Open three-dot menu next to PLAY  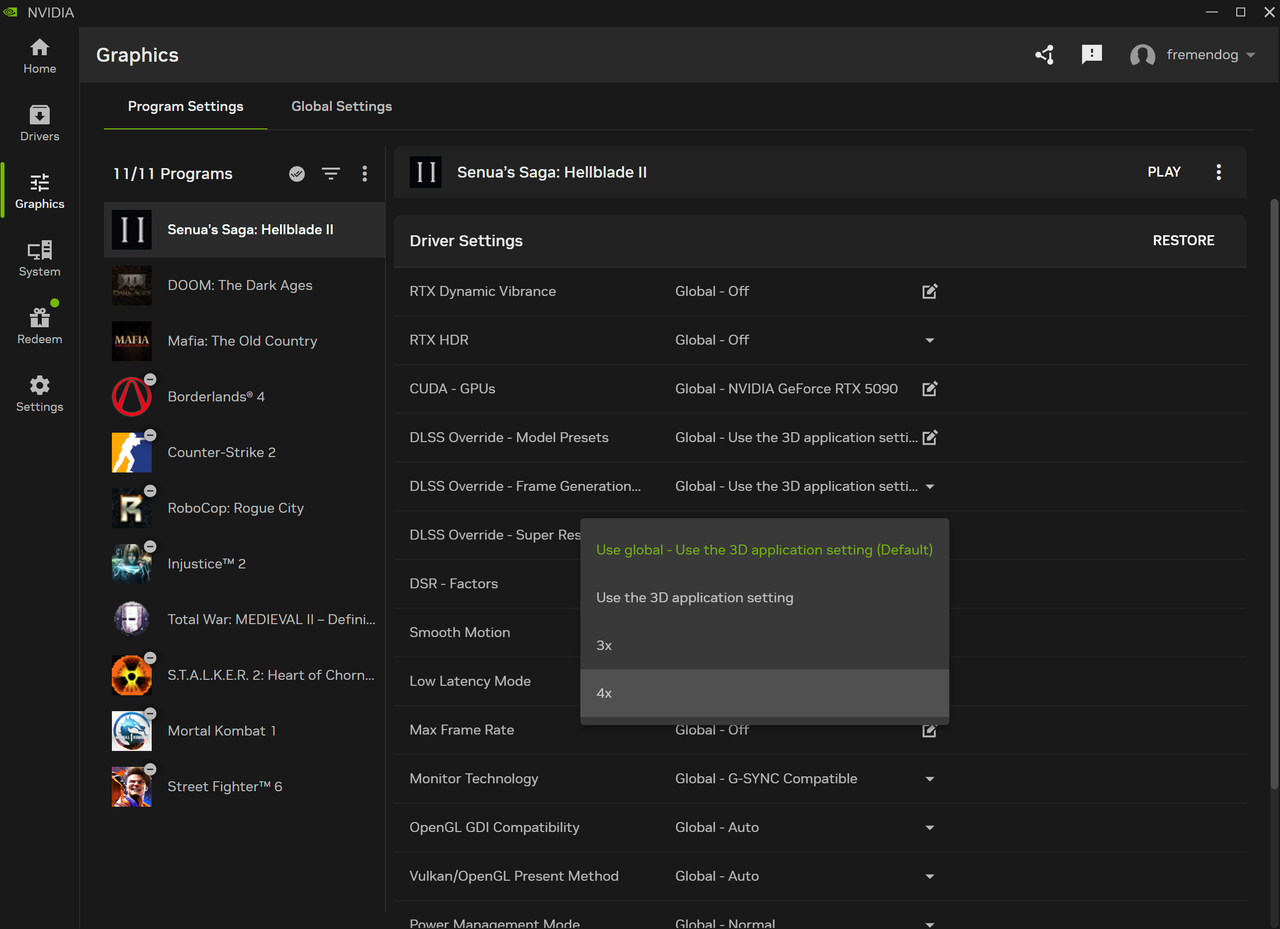tap(1218, 172)
